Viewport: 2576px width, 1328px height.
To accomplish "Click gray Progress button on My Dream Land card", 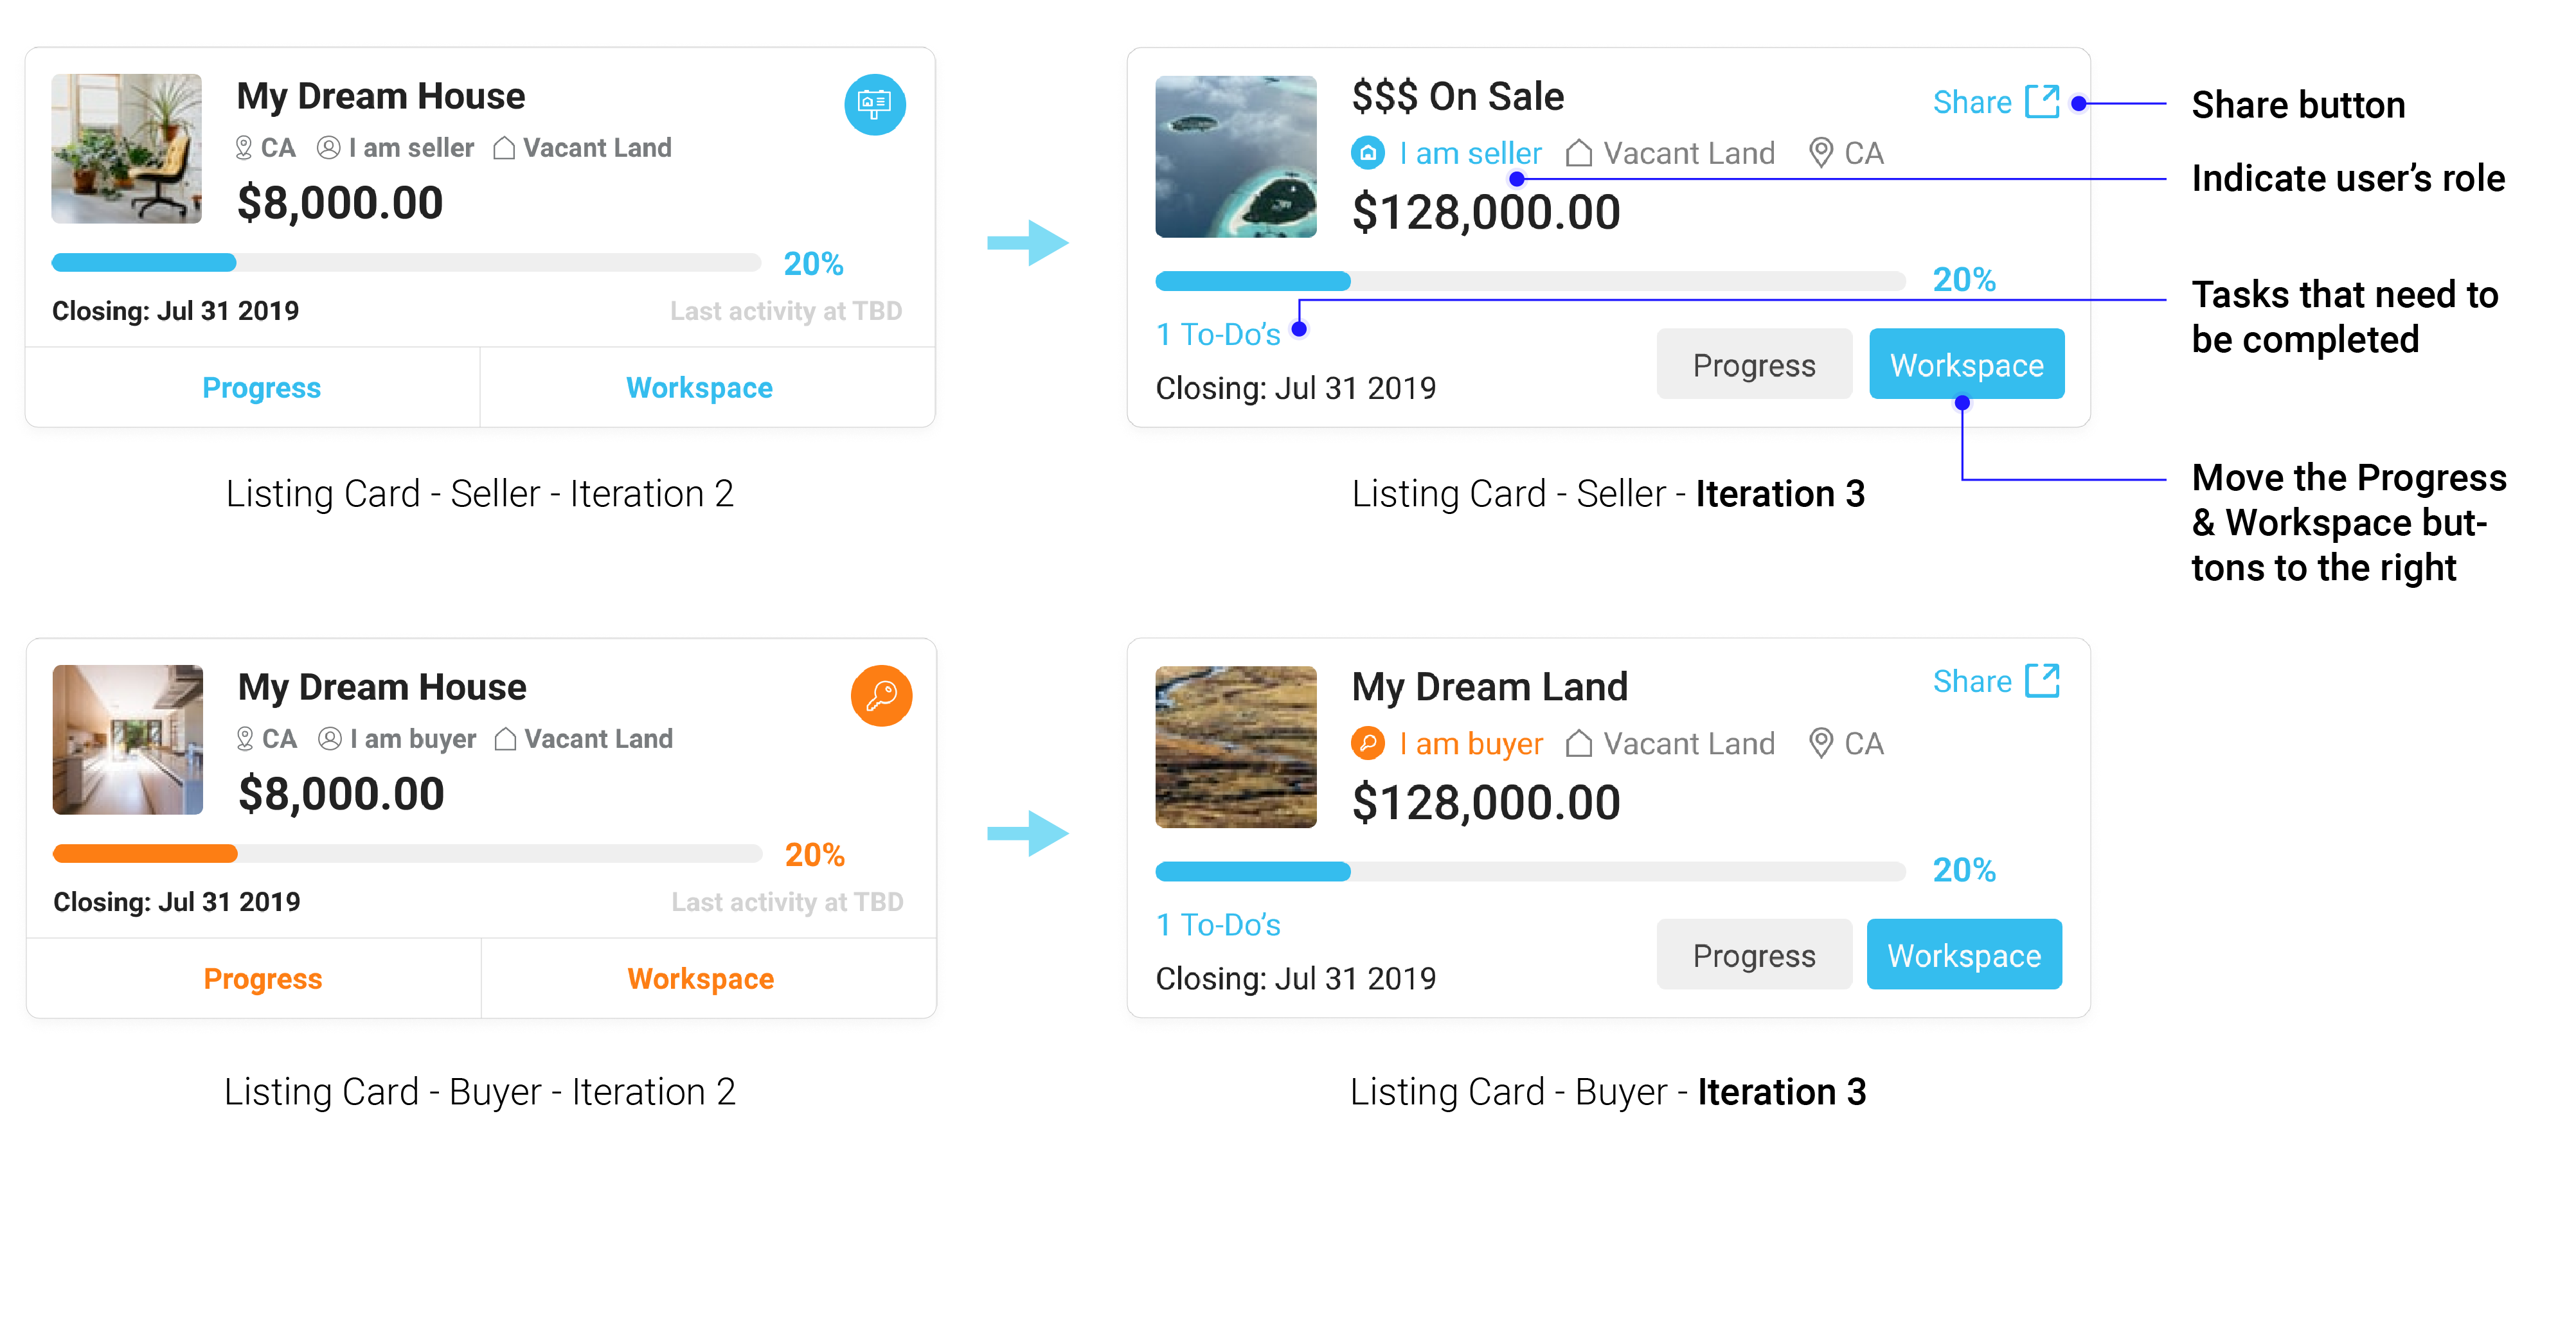I will [x=1754, y=955].
